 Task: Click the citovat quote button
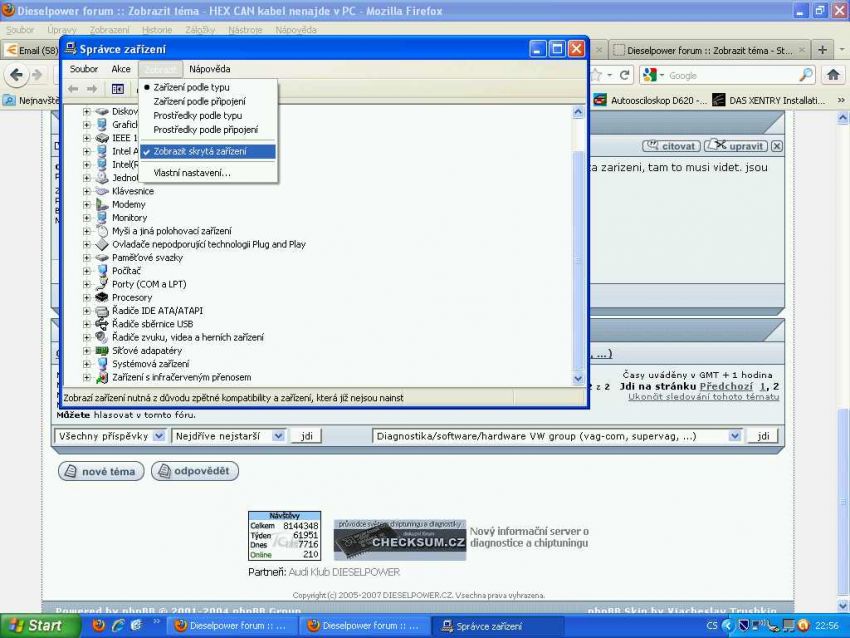click(671, 146)
